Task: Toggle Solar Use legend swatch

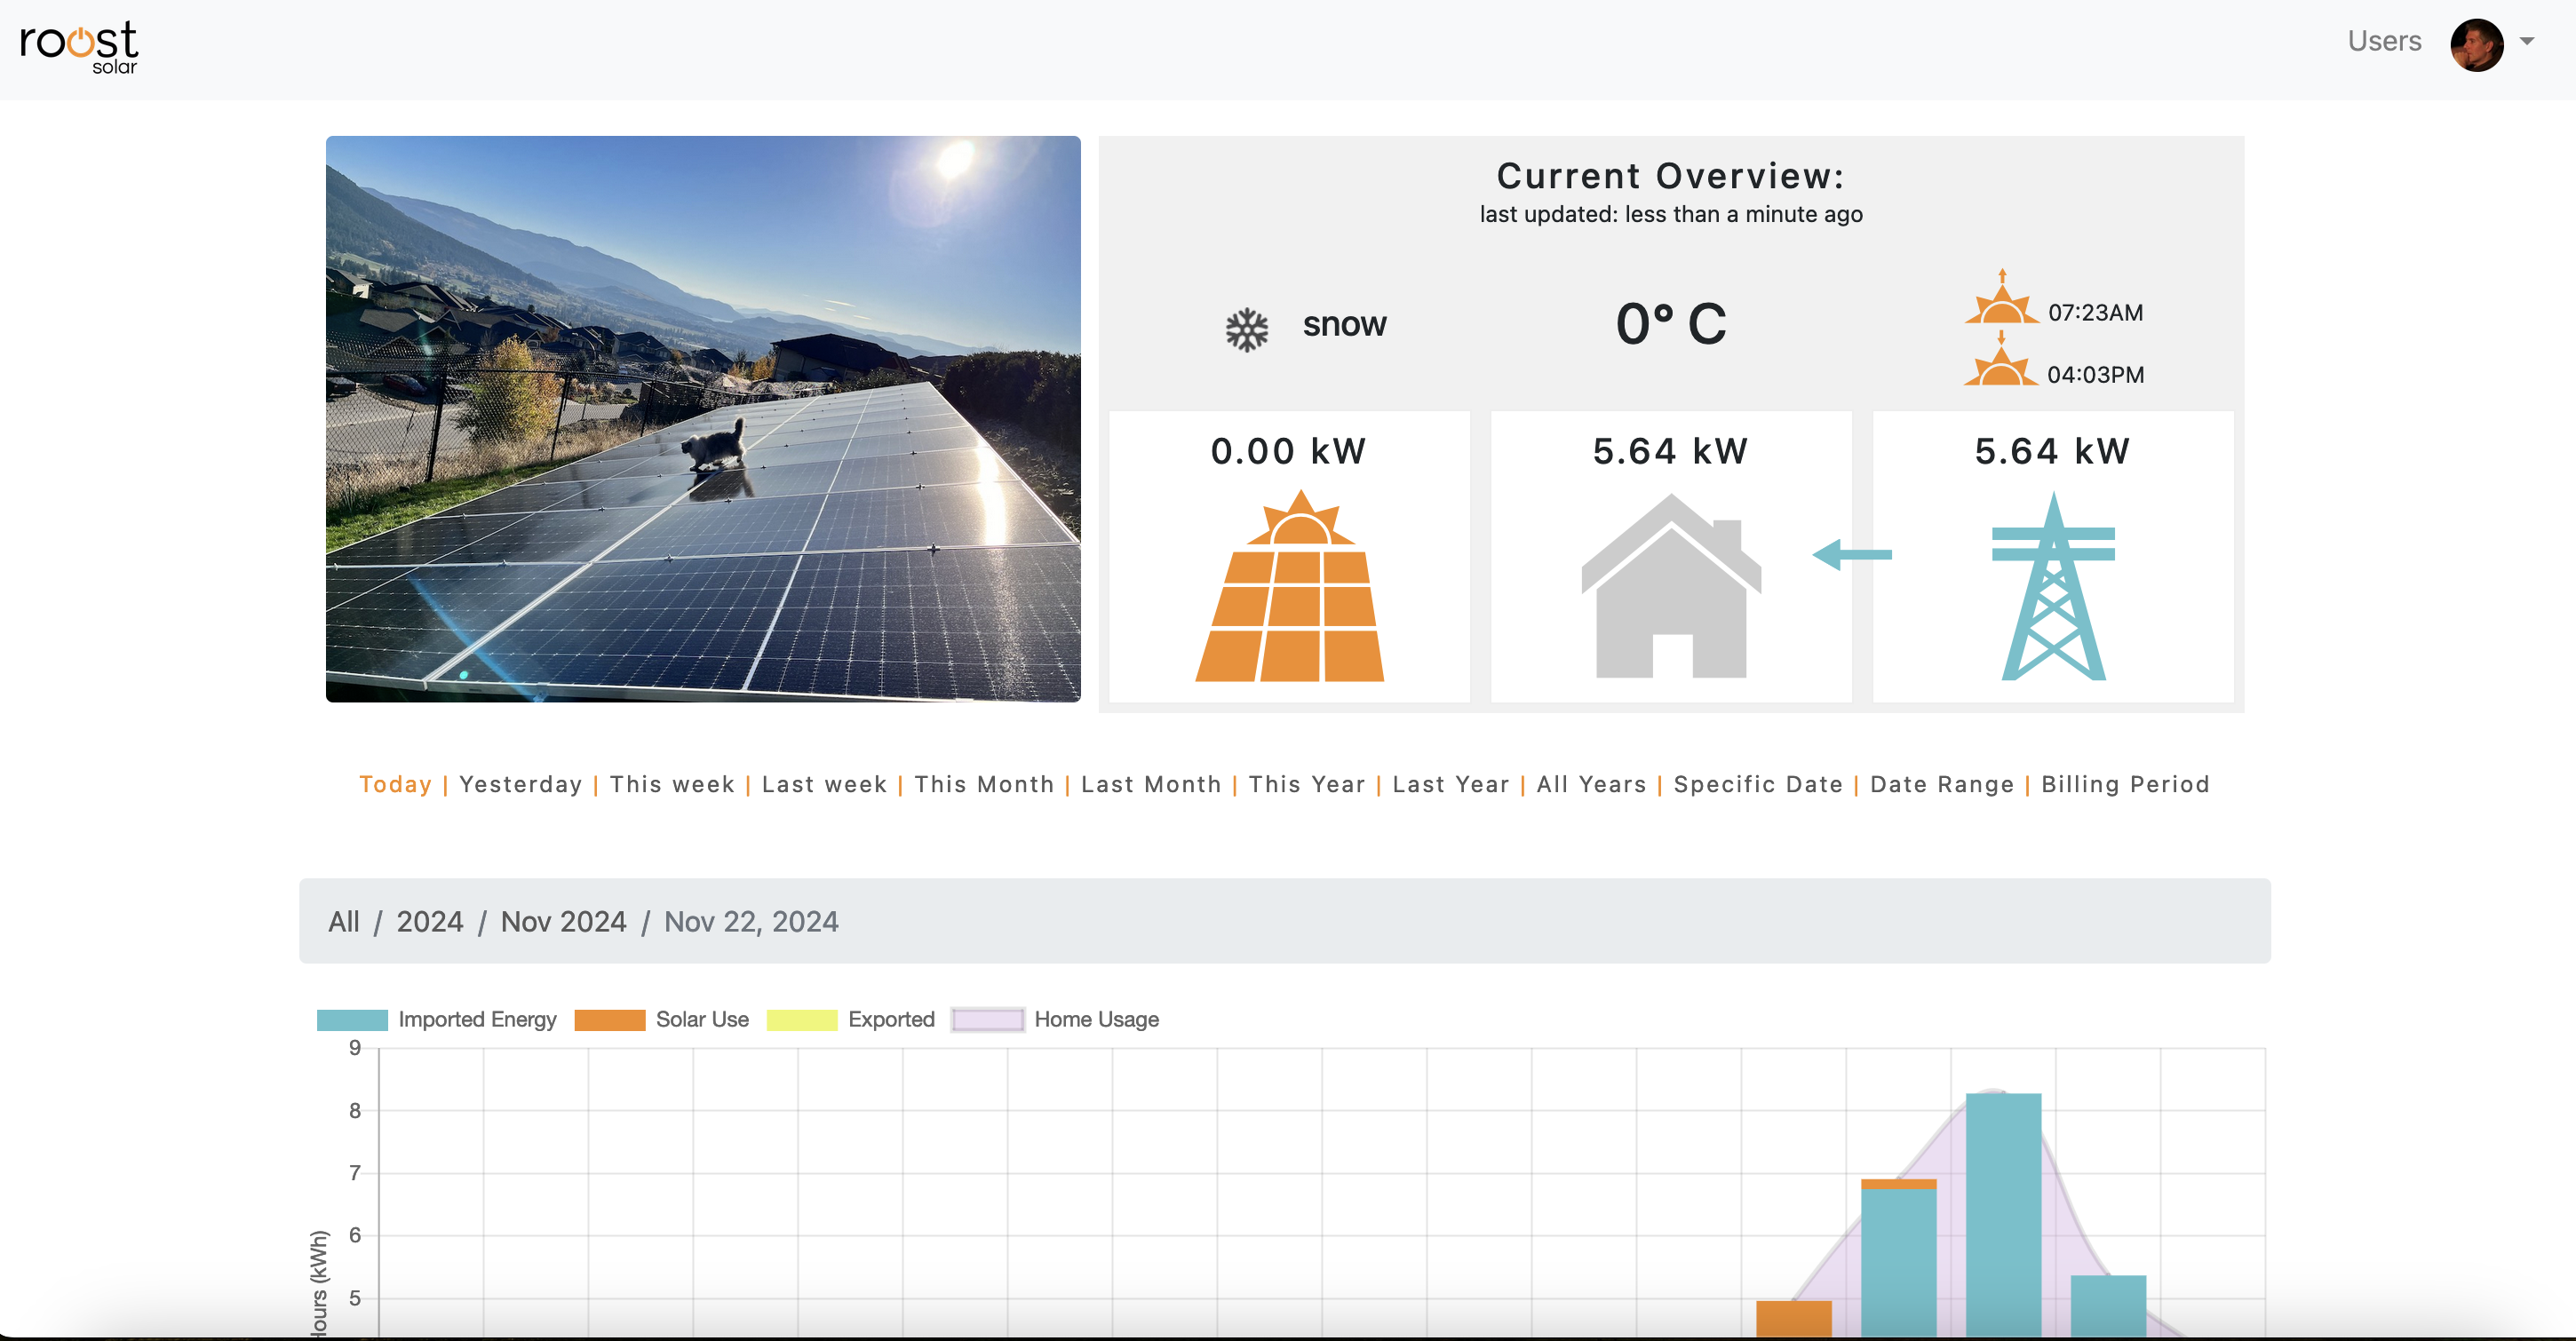Action: [610, 1020]
